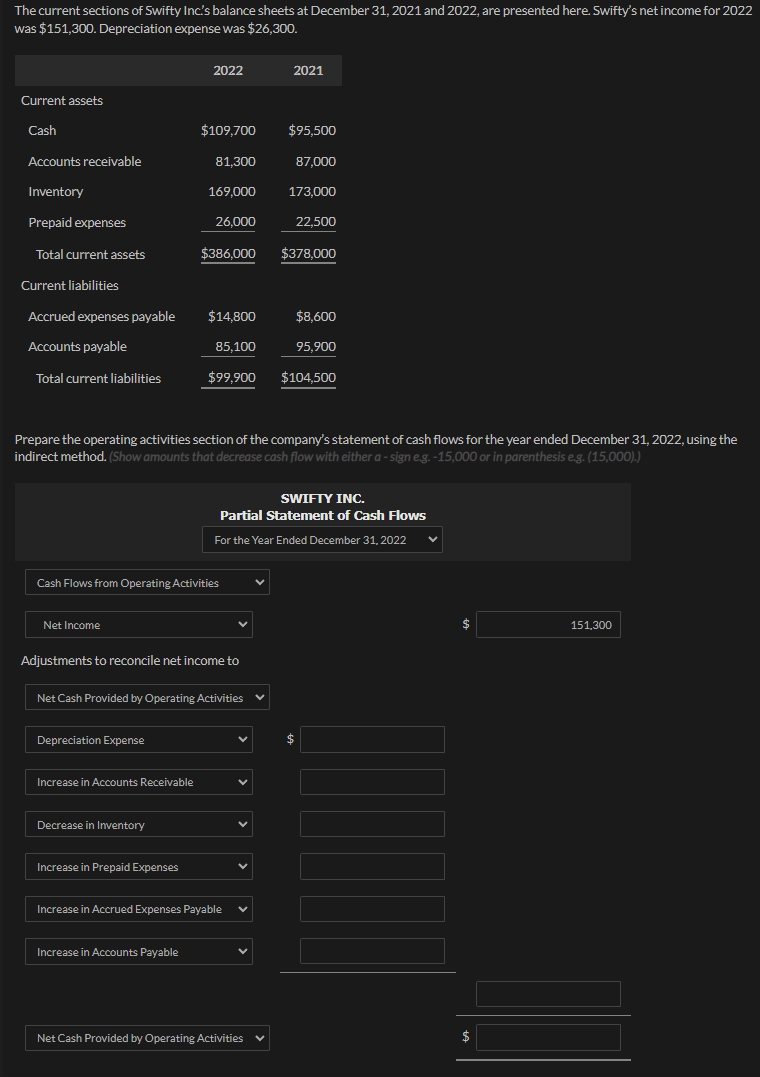Viewport: 760px width, 1077px height.
Task: Click total current assets $386,000
Action: click(x=228, y=253)
